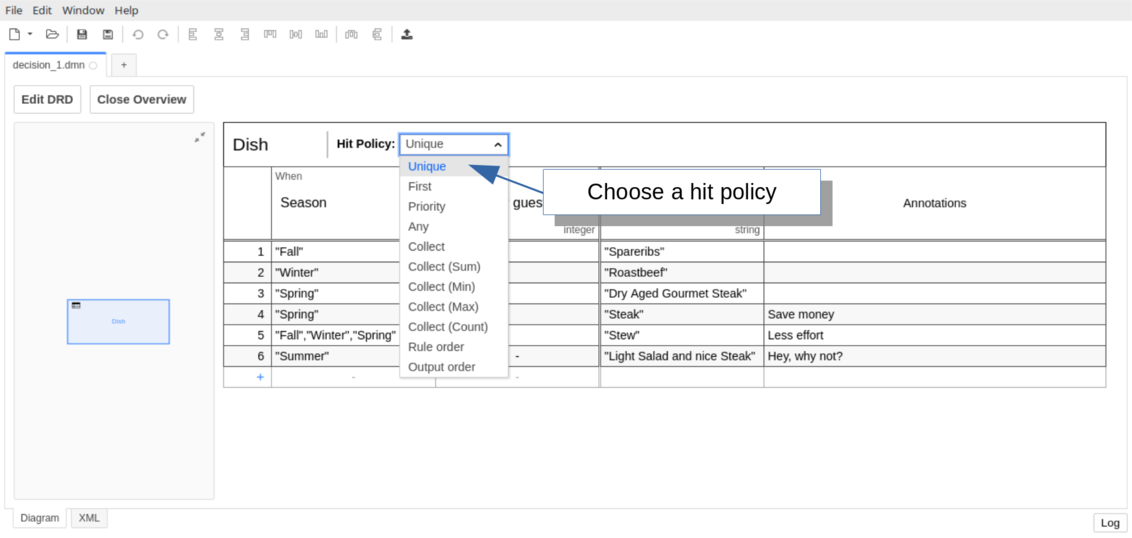The height and width of the screenshot is (538, 1132).
Task: Pick "Rule order" hit policy option
Action: tap(436, 347)
